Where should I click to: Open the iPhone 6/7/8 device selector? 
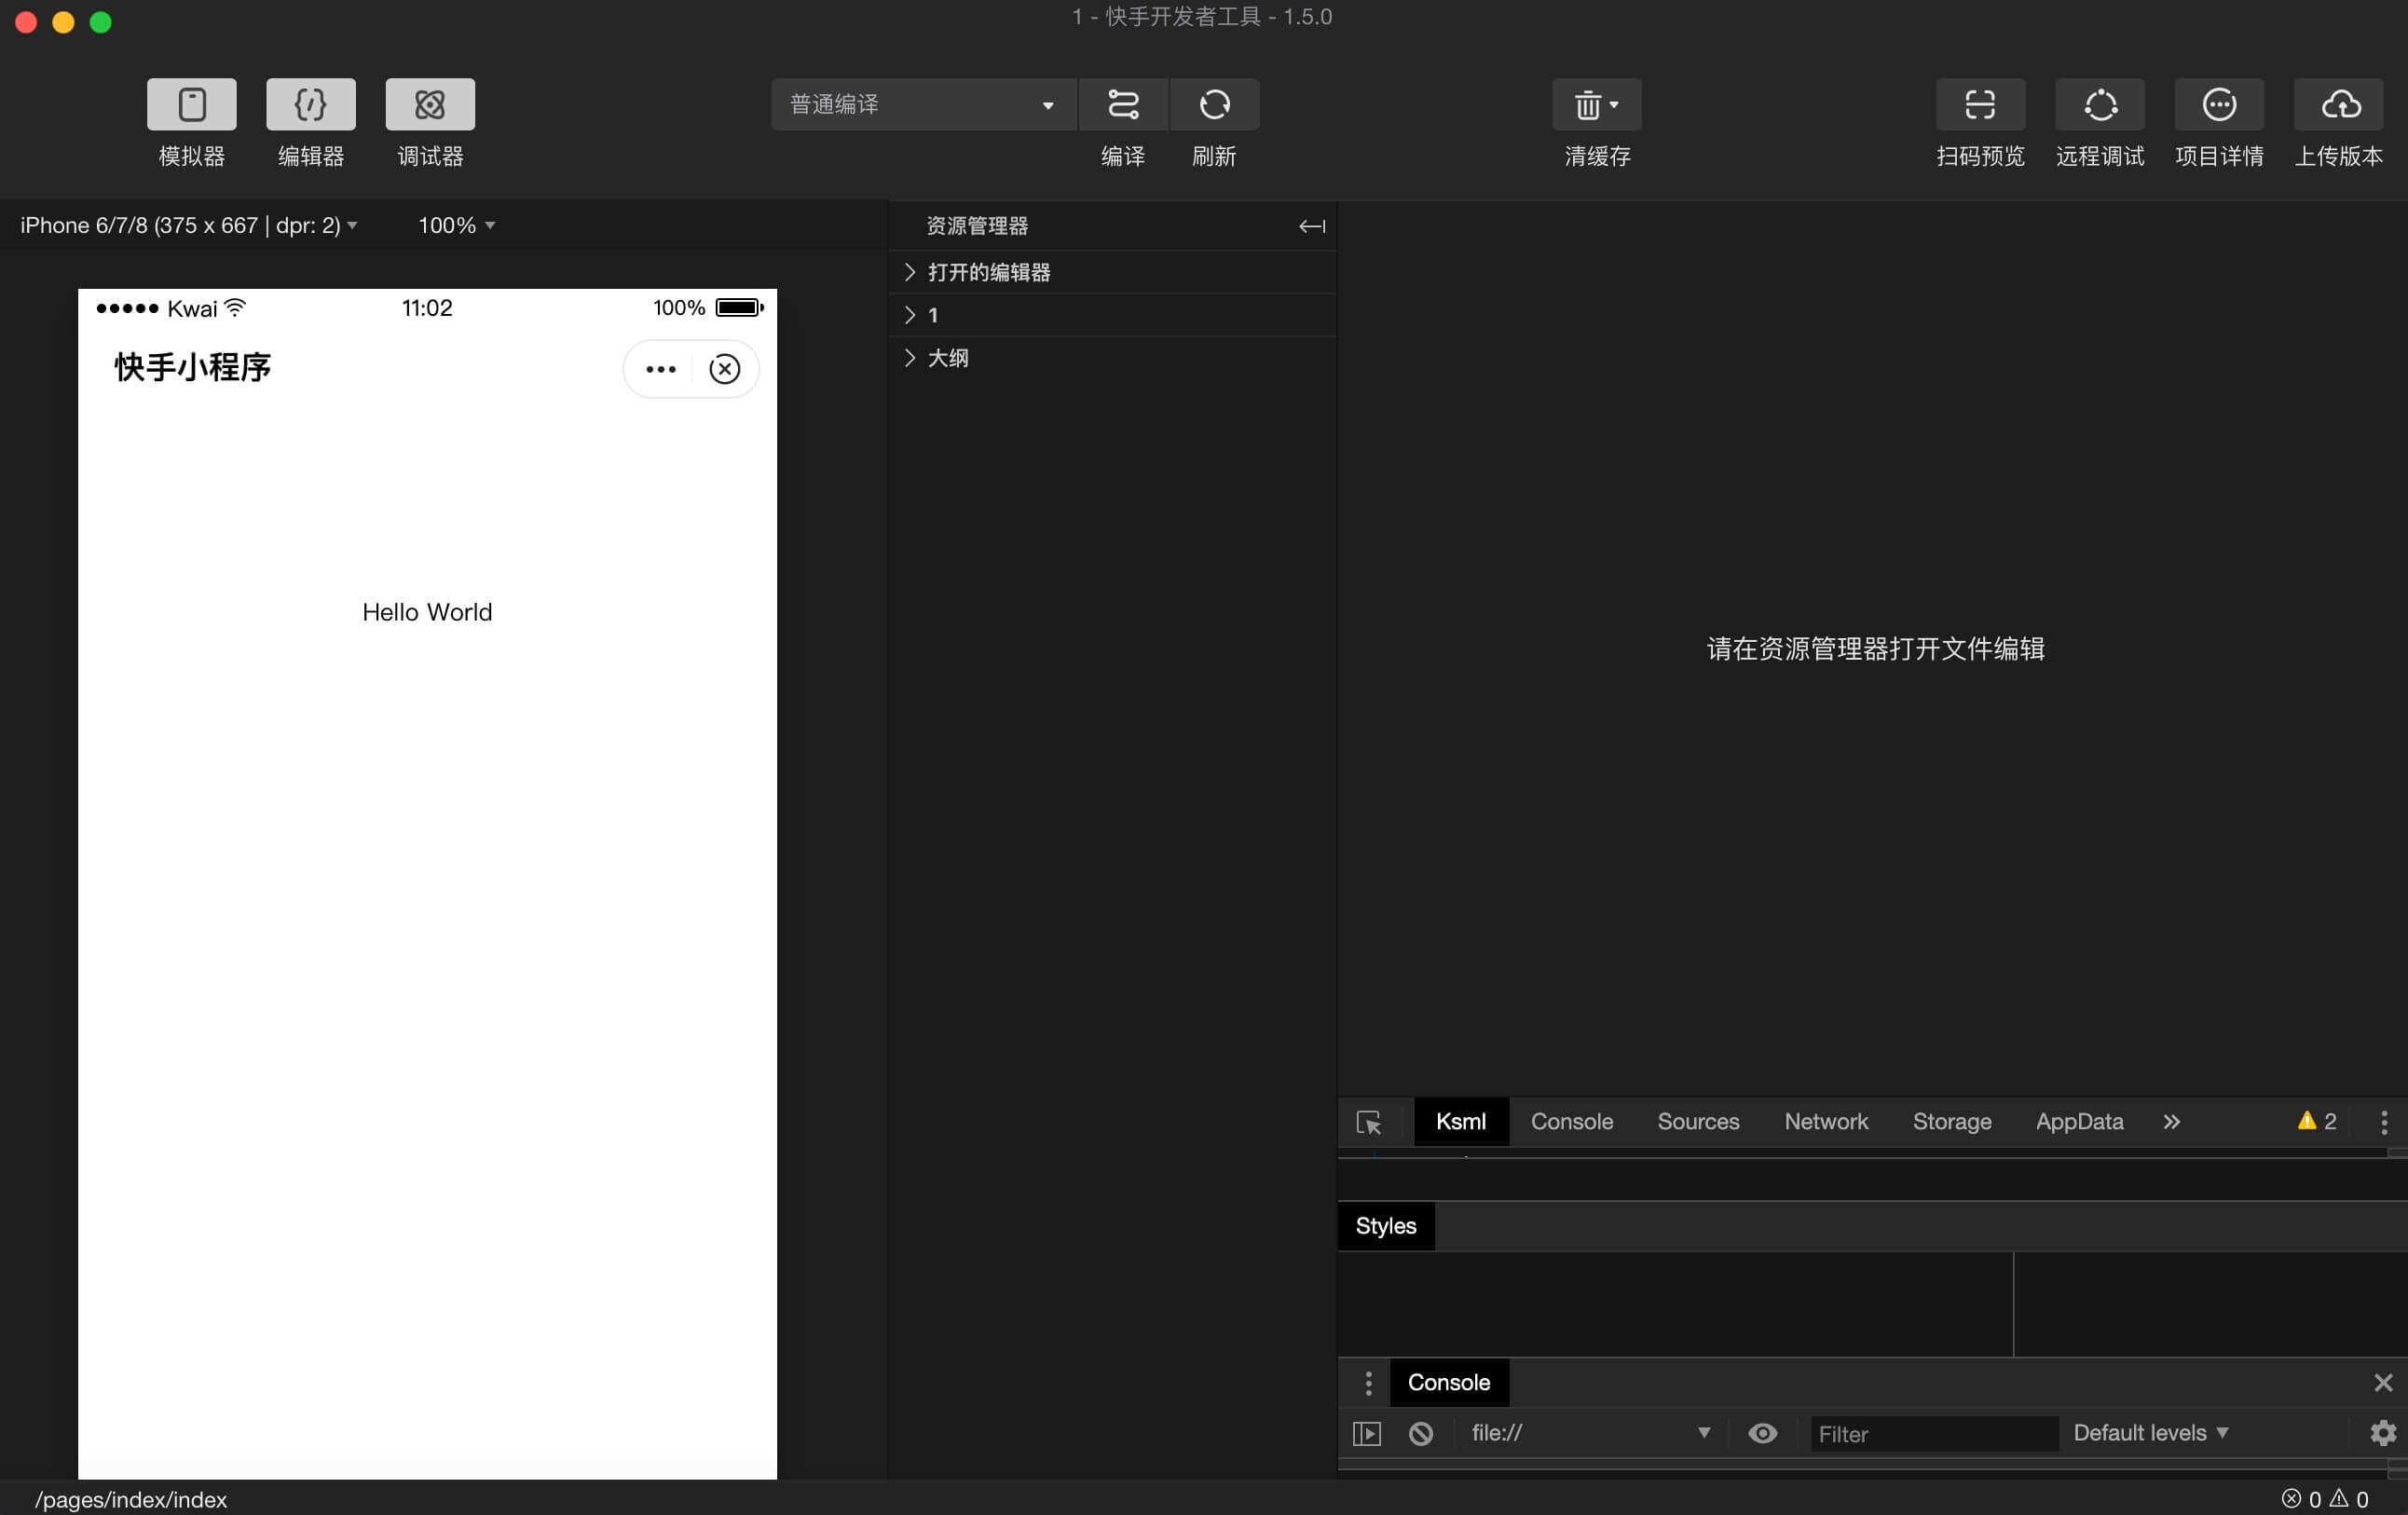click(189, 225)
